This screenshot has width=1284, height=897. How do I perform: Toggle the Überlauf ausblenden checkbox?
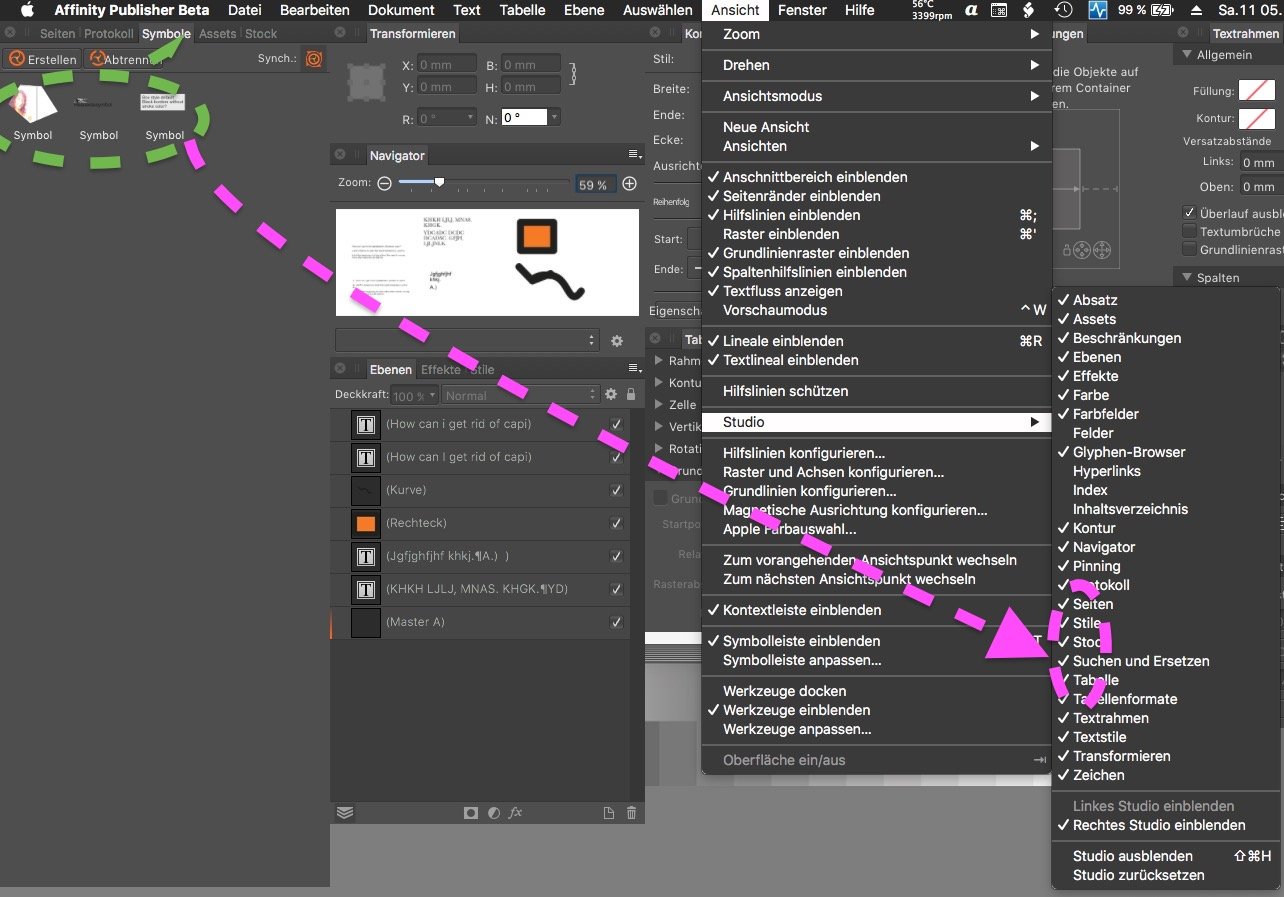(x=1189, y=213)
